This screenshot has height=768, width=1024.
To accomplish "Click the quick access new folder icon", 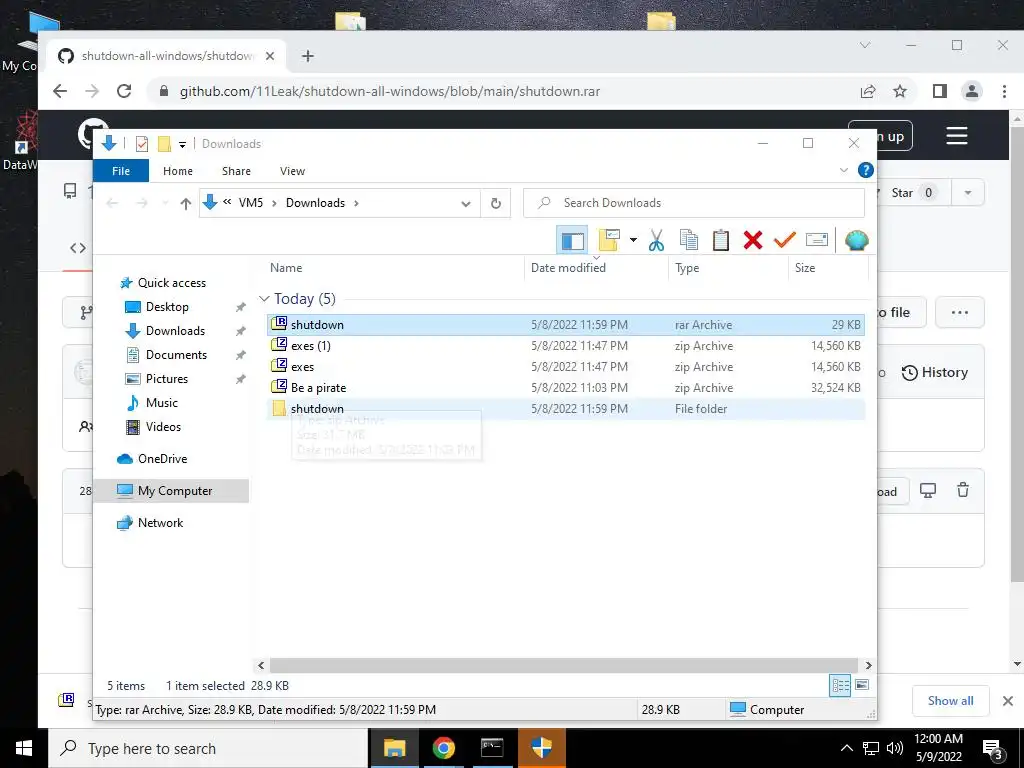I will 165,144.
